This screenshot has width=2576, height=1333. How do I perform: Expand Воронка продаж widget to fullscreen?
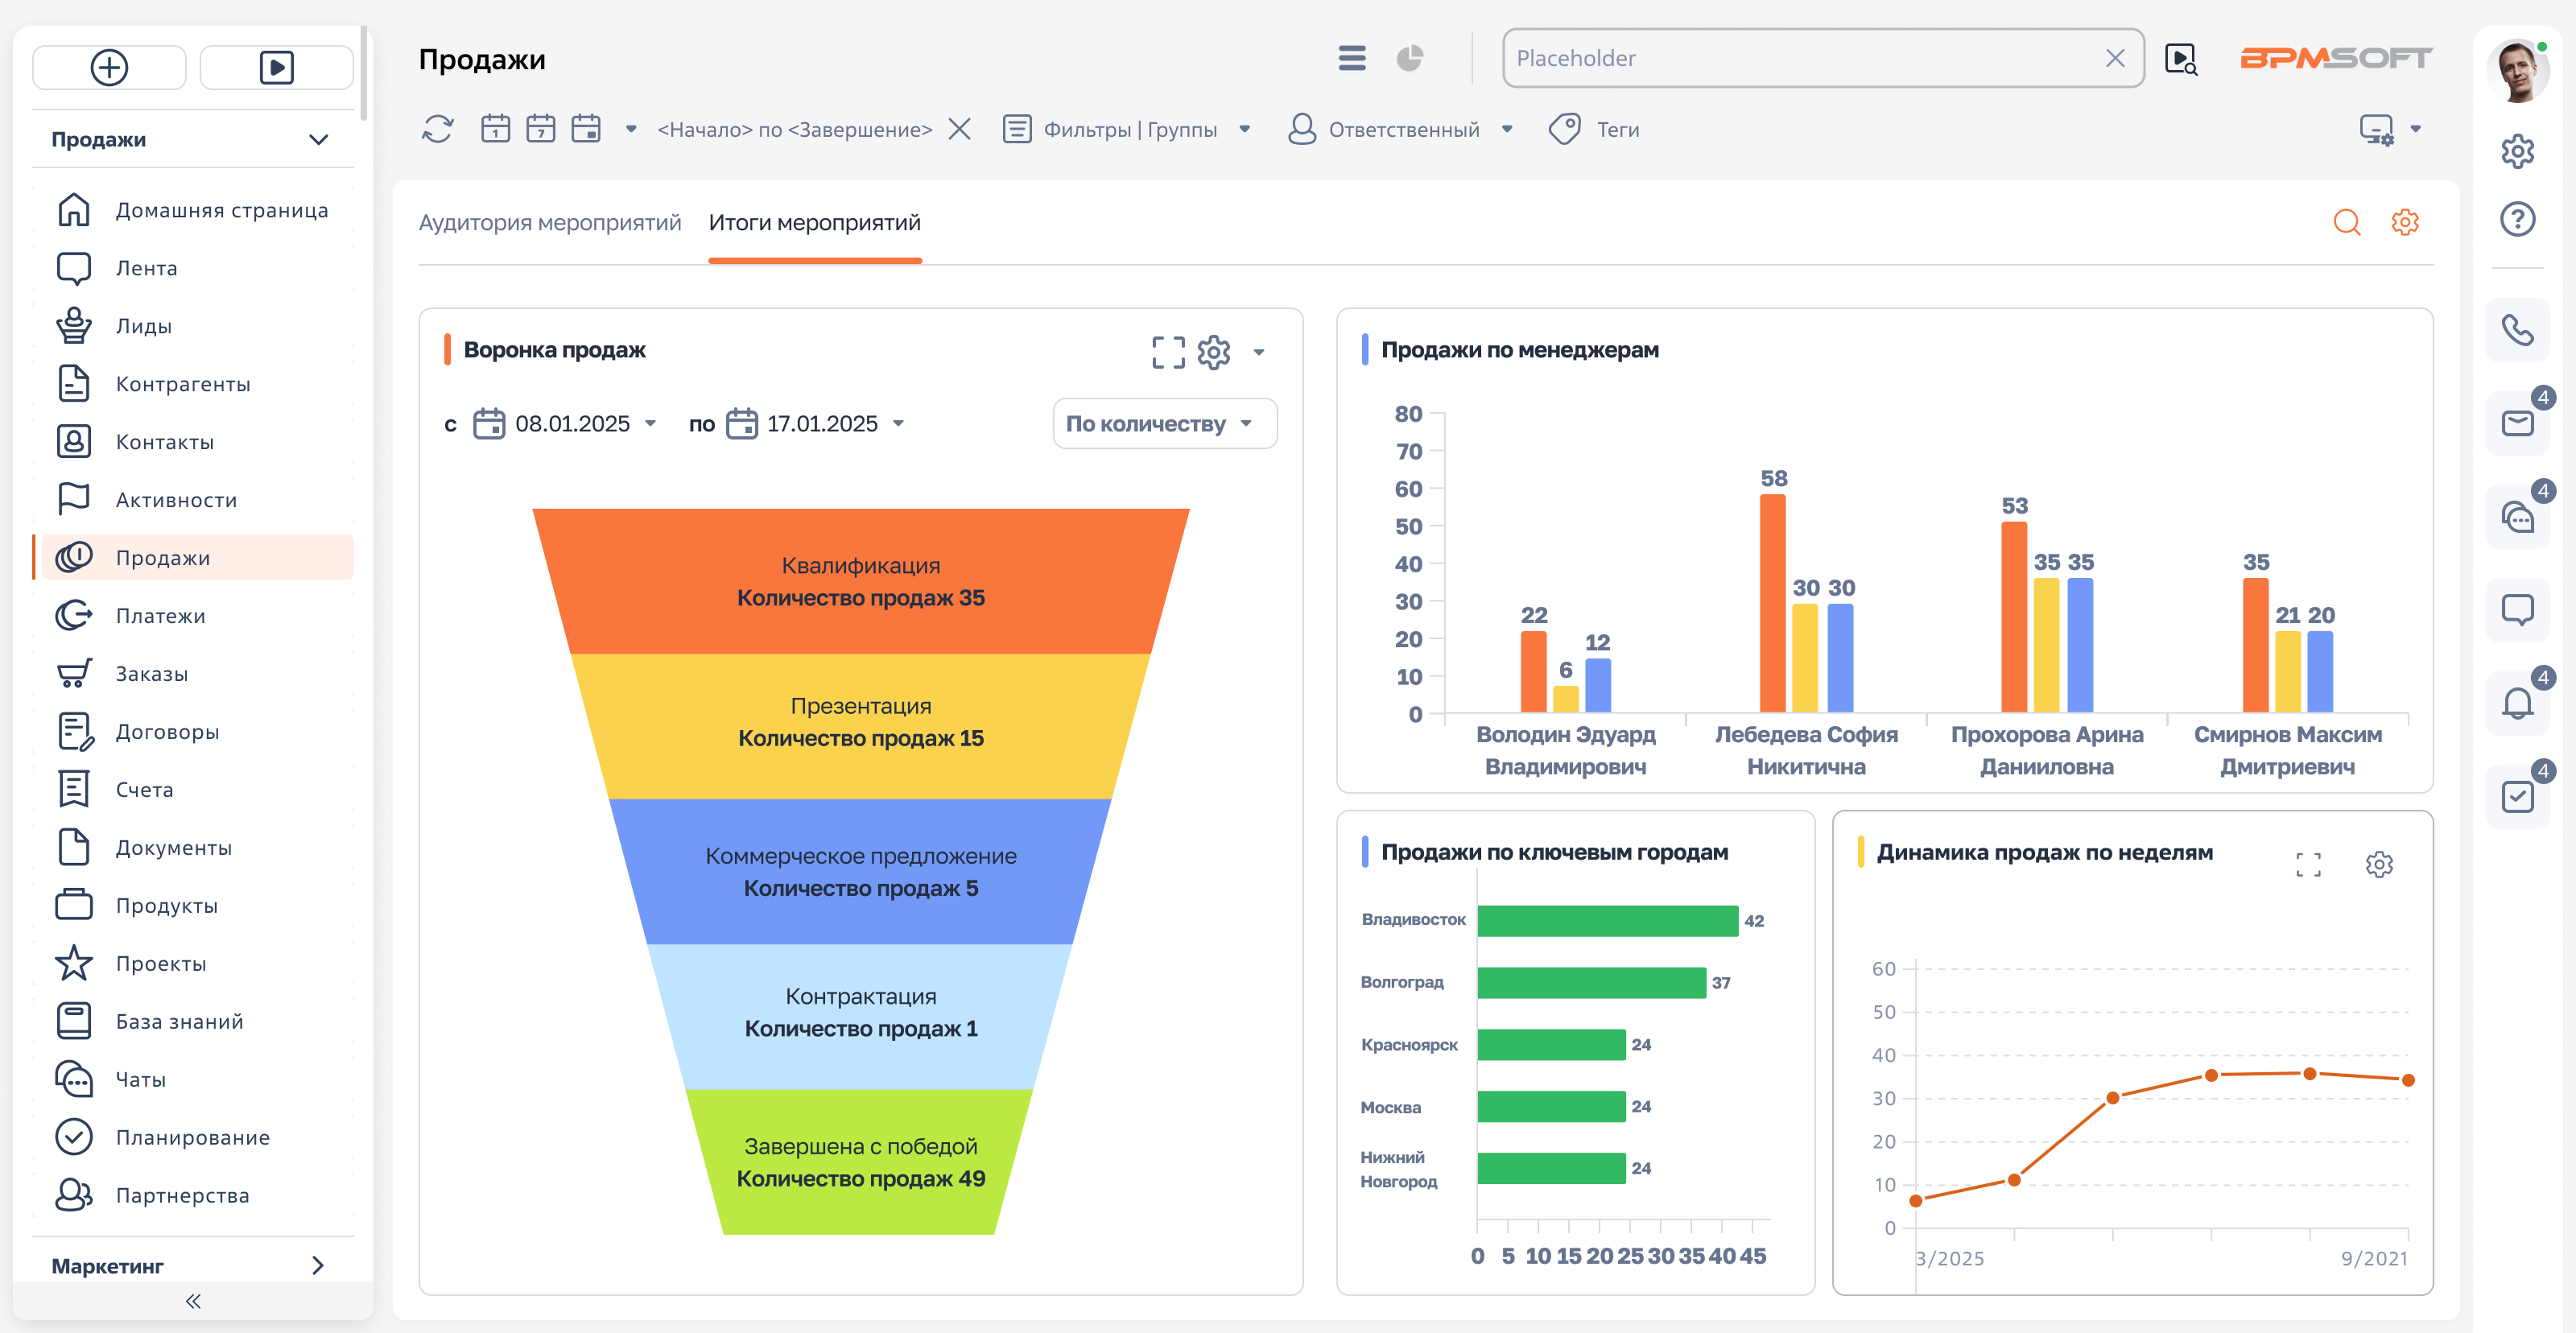pos(1168,352)
